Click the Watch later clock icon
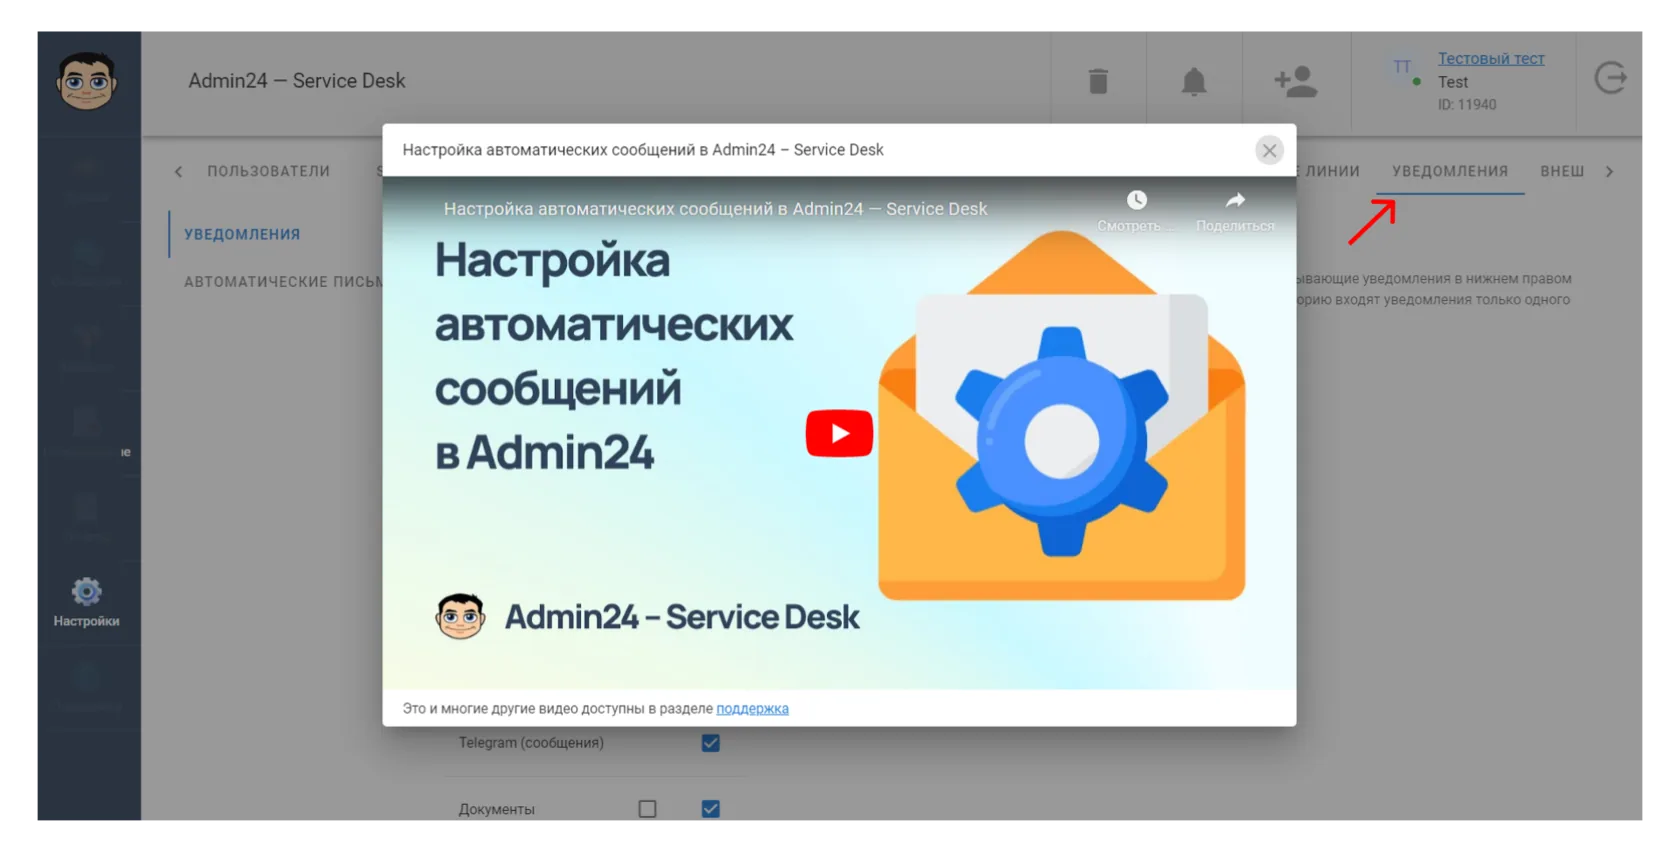The height and width of the screenshot is (851, 1680). (1137, 200)
